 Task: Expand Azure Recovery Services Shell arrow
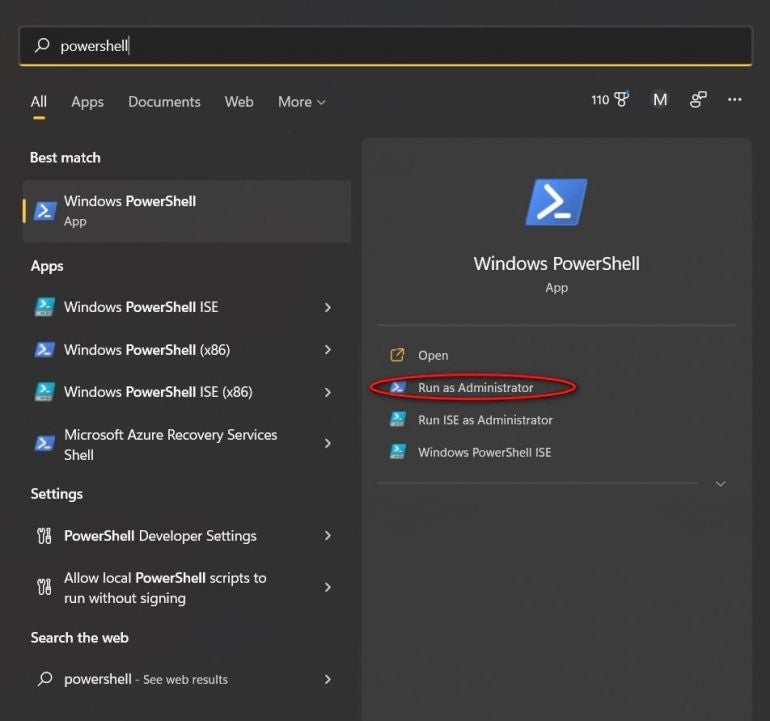[328, 444]
